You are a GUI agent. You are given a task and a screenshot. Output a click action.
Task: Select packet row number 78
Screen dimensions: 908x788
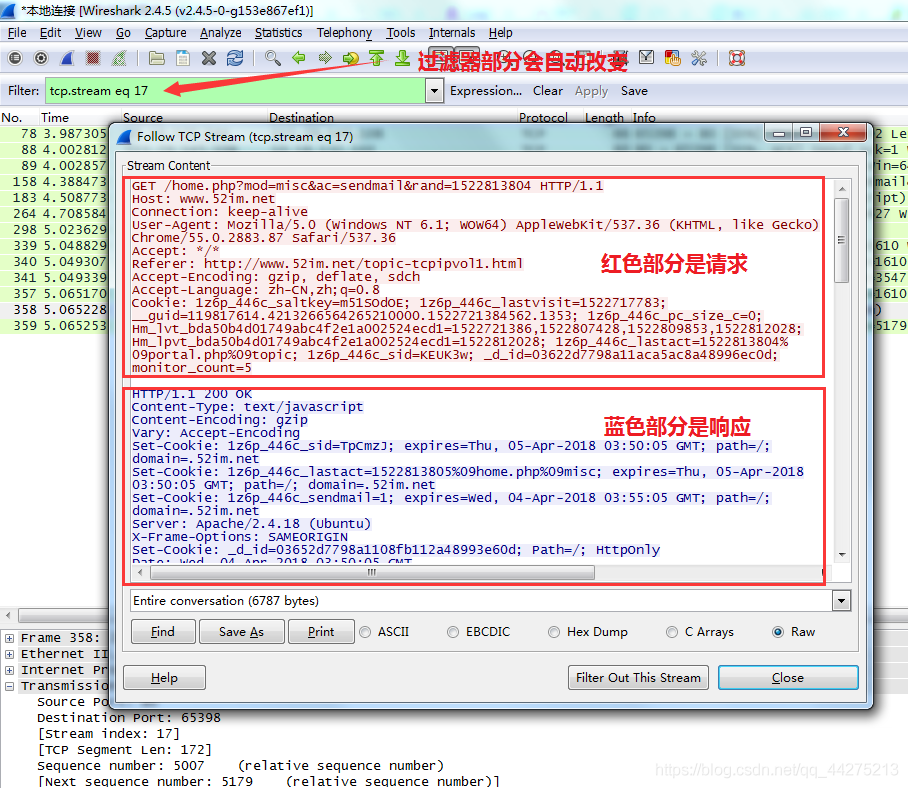[x=54, y=134]
